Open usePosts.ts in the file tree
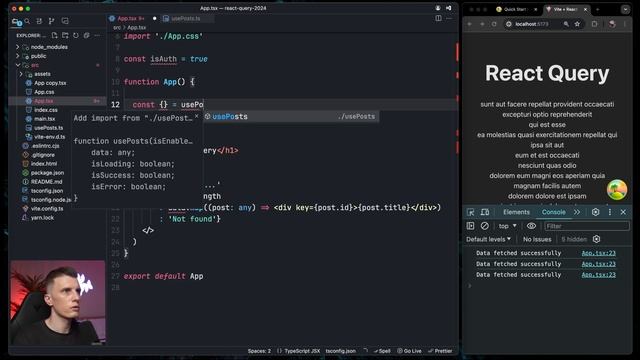The width and height of the screenshot is (640, 360). [x=48, y=128]
